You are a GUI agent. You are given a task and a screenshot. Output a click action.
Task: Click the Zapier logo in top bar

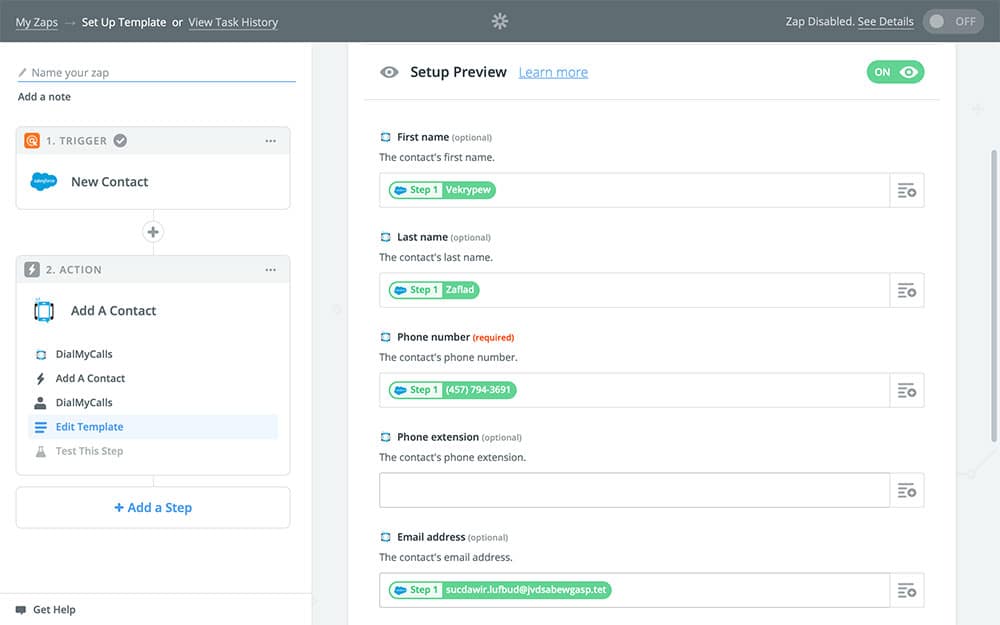[x=500, y=21]
